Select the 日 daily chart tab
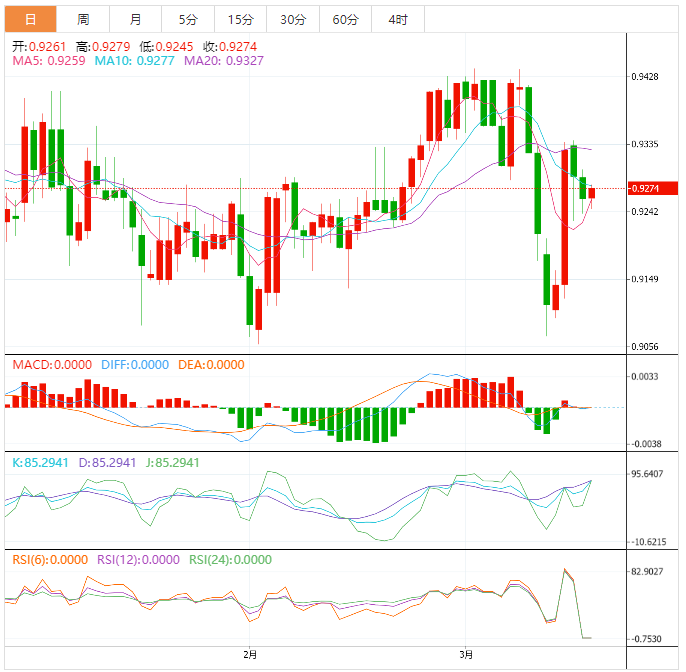 click(31, 19)
